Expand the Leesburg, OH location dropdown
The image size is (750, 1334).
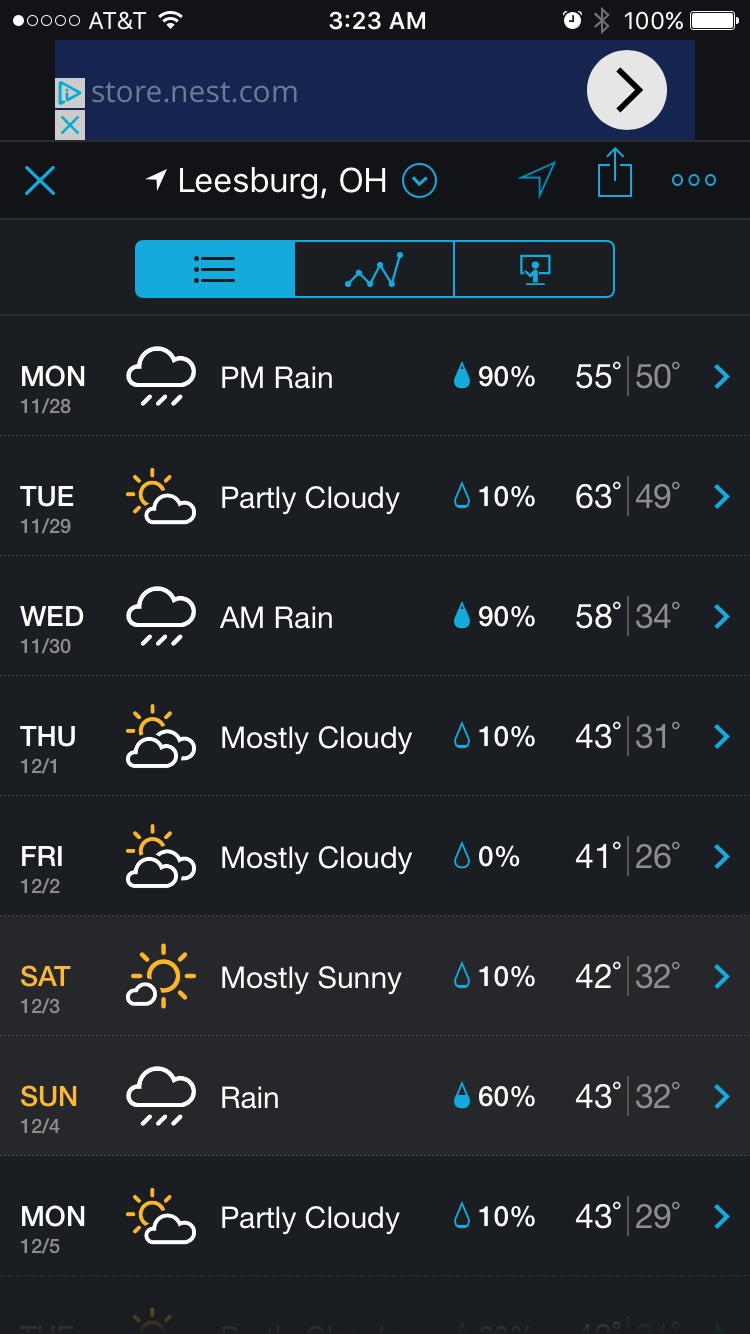pos(420,181)
